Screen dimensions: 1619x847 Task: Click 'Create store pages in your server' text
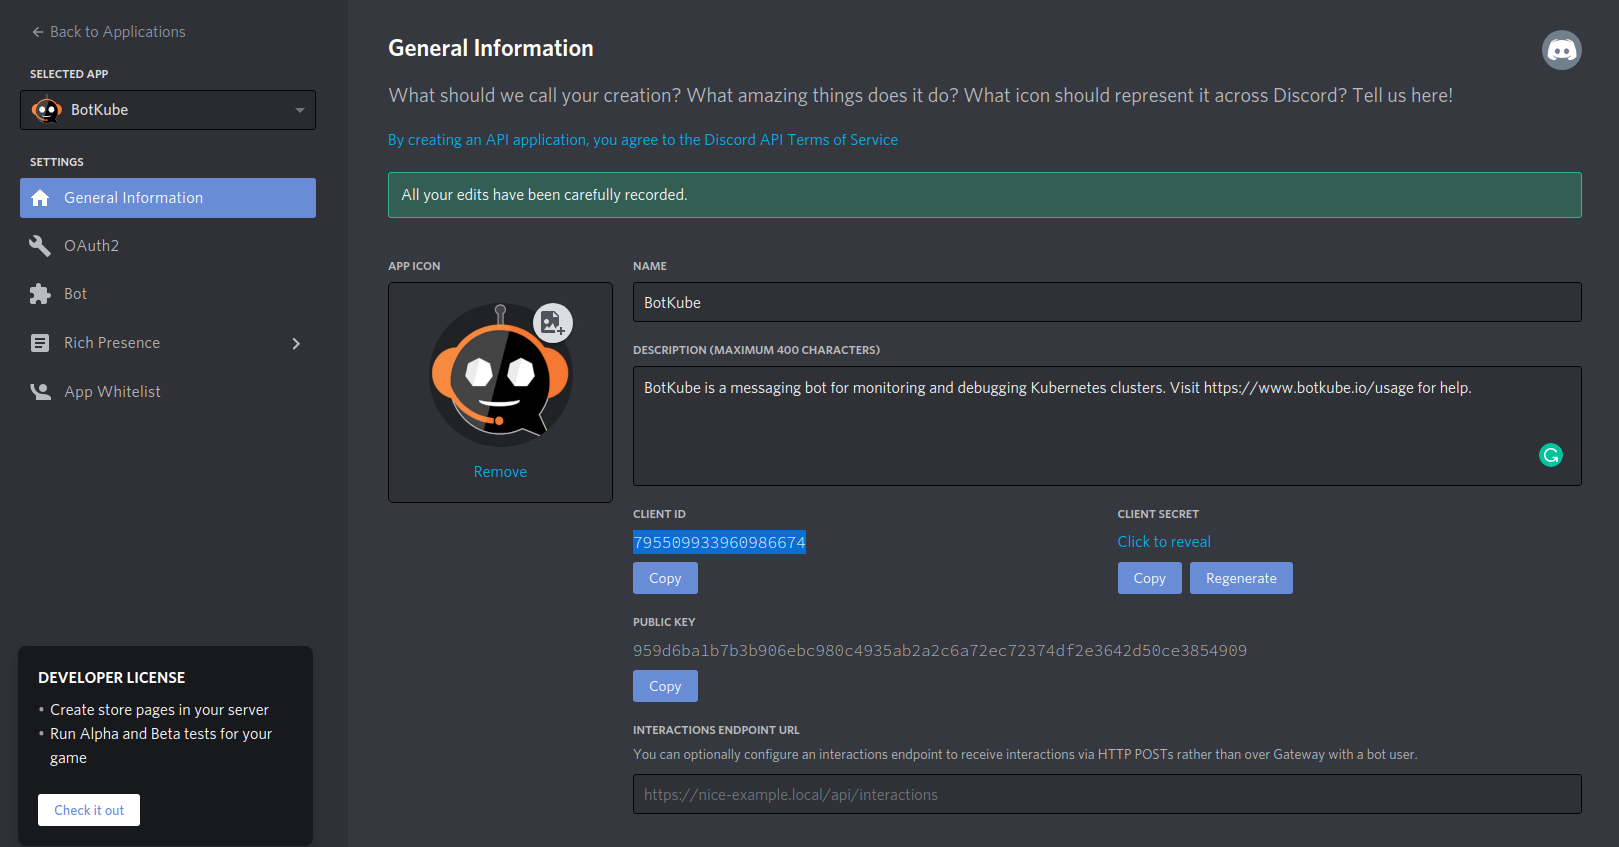coord(160,710)
